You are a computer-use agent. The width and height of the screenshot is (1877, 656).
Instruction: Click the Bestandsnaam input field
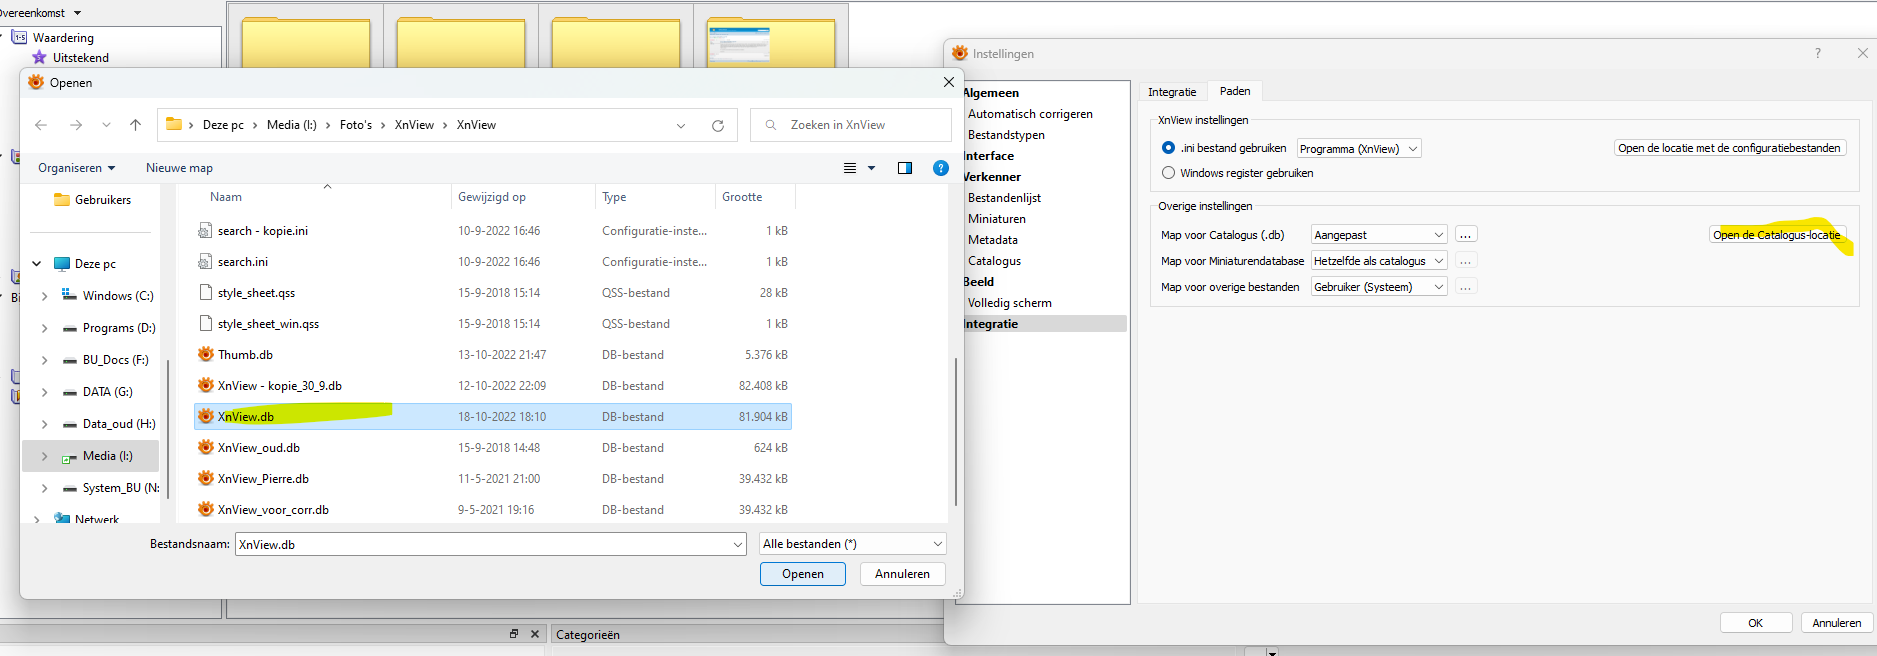[x=483, y=545]
